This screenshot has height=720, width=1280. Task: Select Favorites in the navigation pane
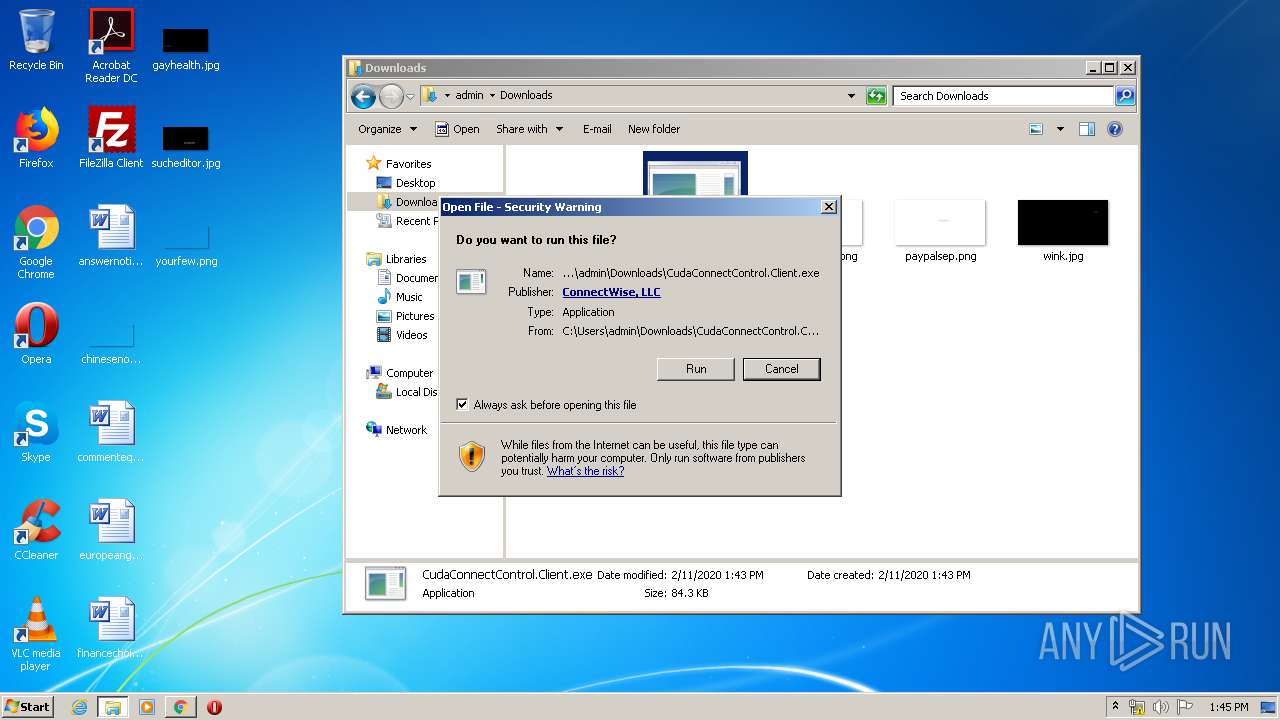(399, 164)
